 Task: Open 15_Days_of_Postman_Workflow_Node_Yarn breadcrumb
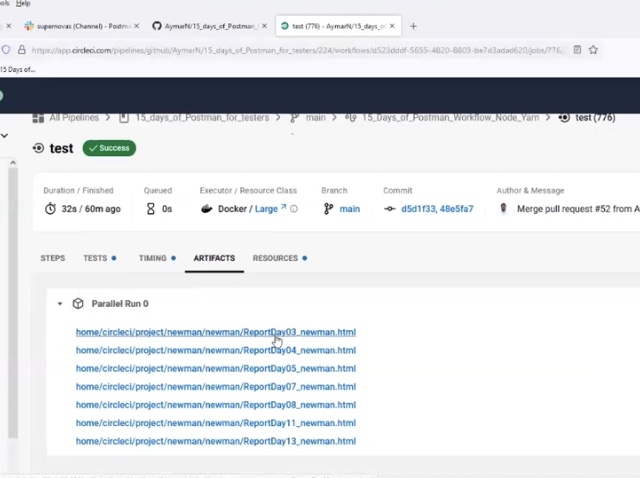(x=451, y=118)
